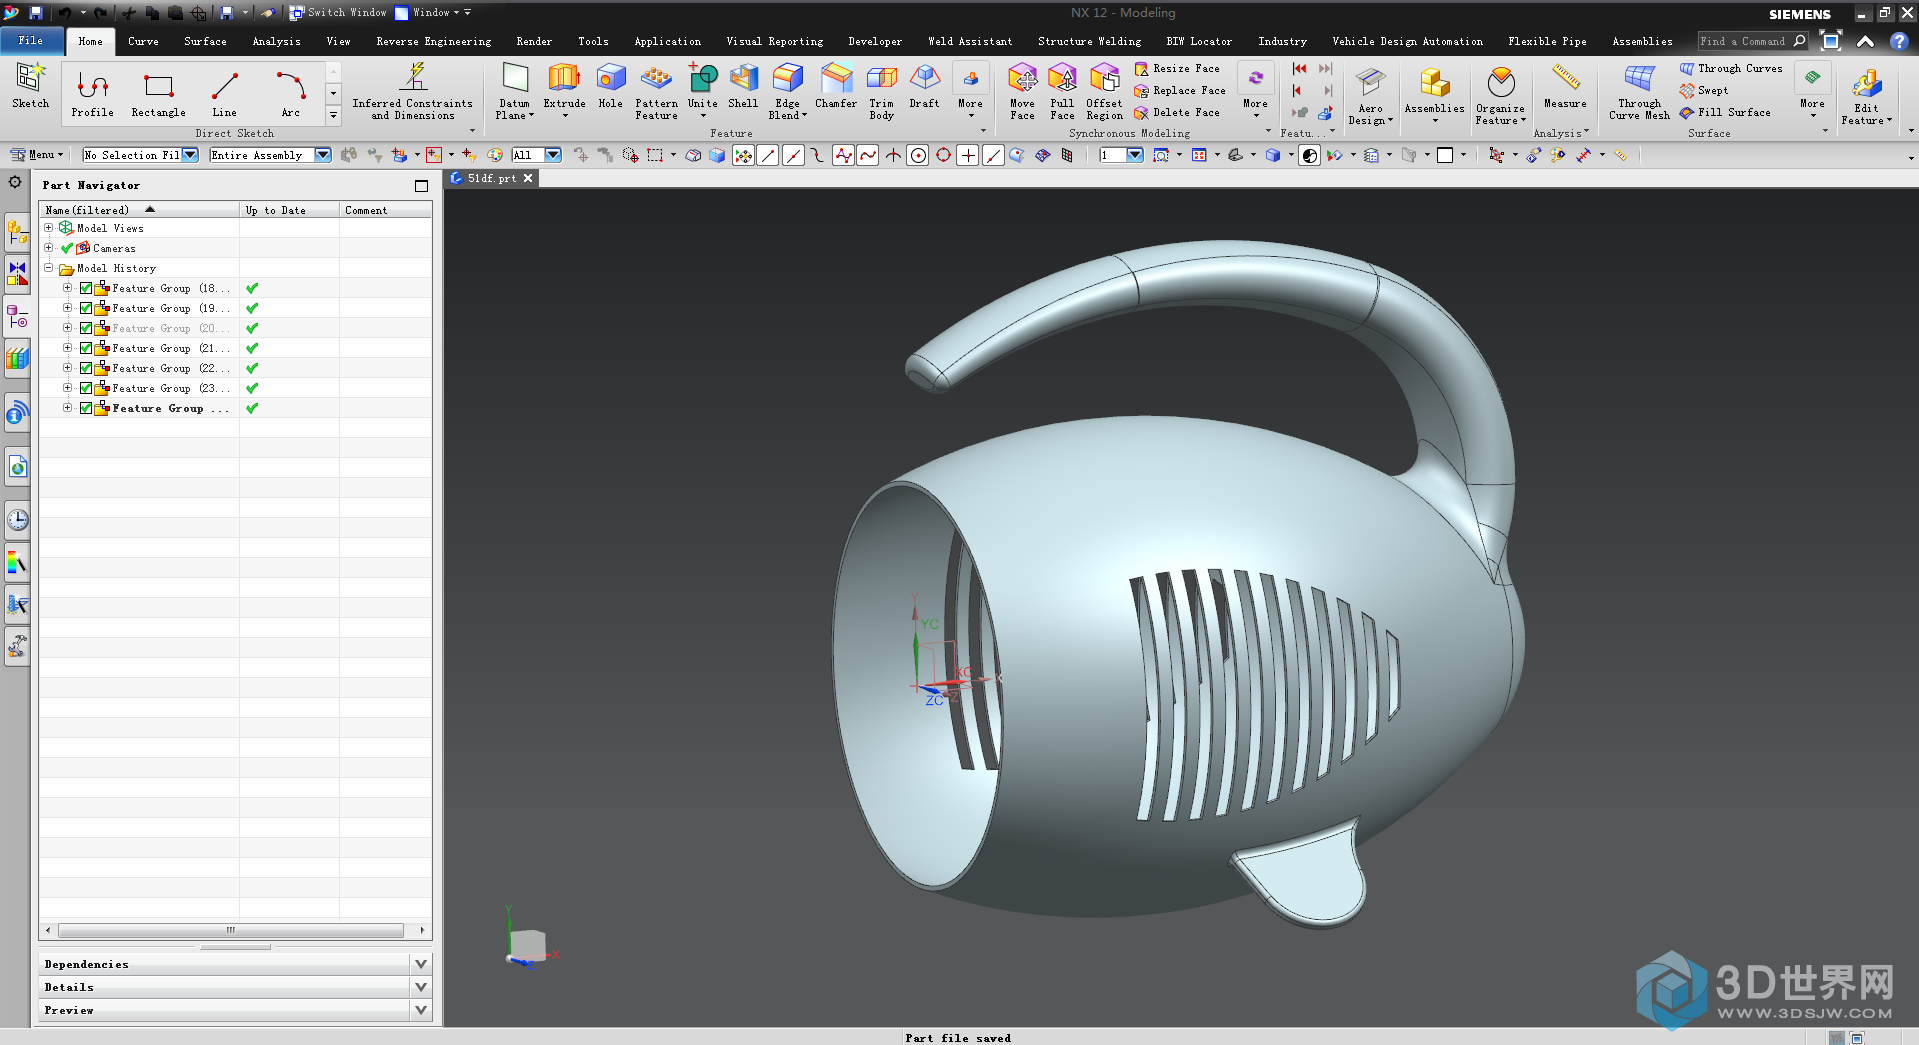Collapse the Model History node

pyautogui.click(x=48, y=268)
